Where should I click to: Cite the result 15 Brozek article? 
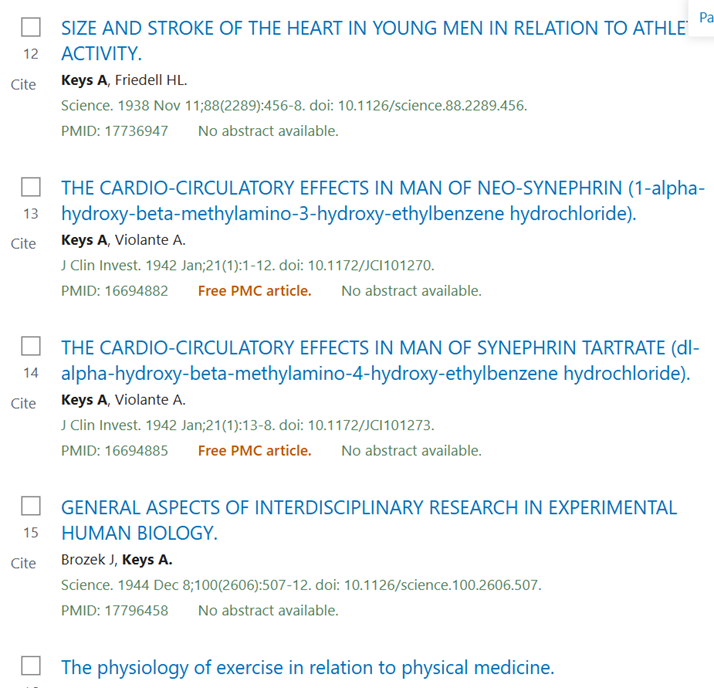pos(23,563)
